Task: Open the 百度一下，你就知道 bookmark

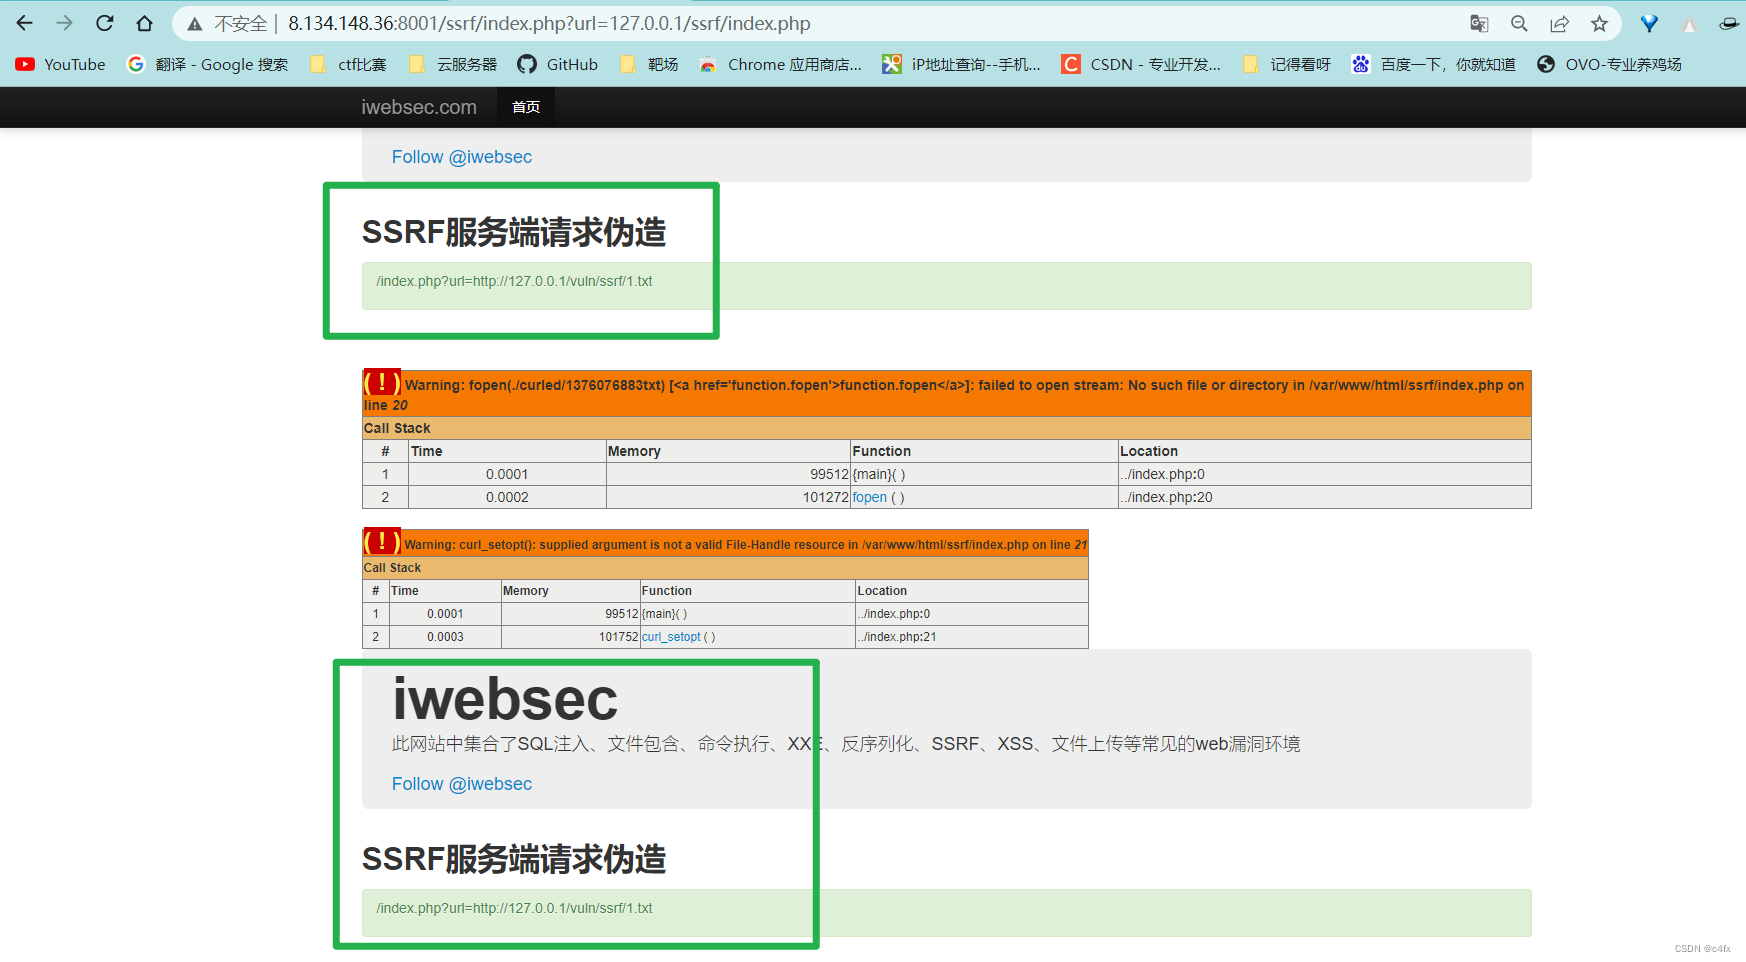Action: (x=1434, y=65)
